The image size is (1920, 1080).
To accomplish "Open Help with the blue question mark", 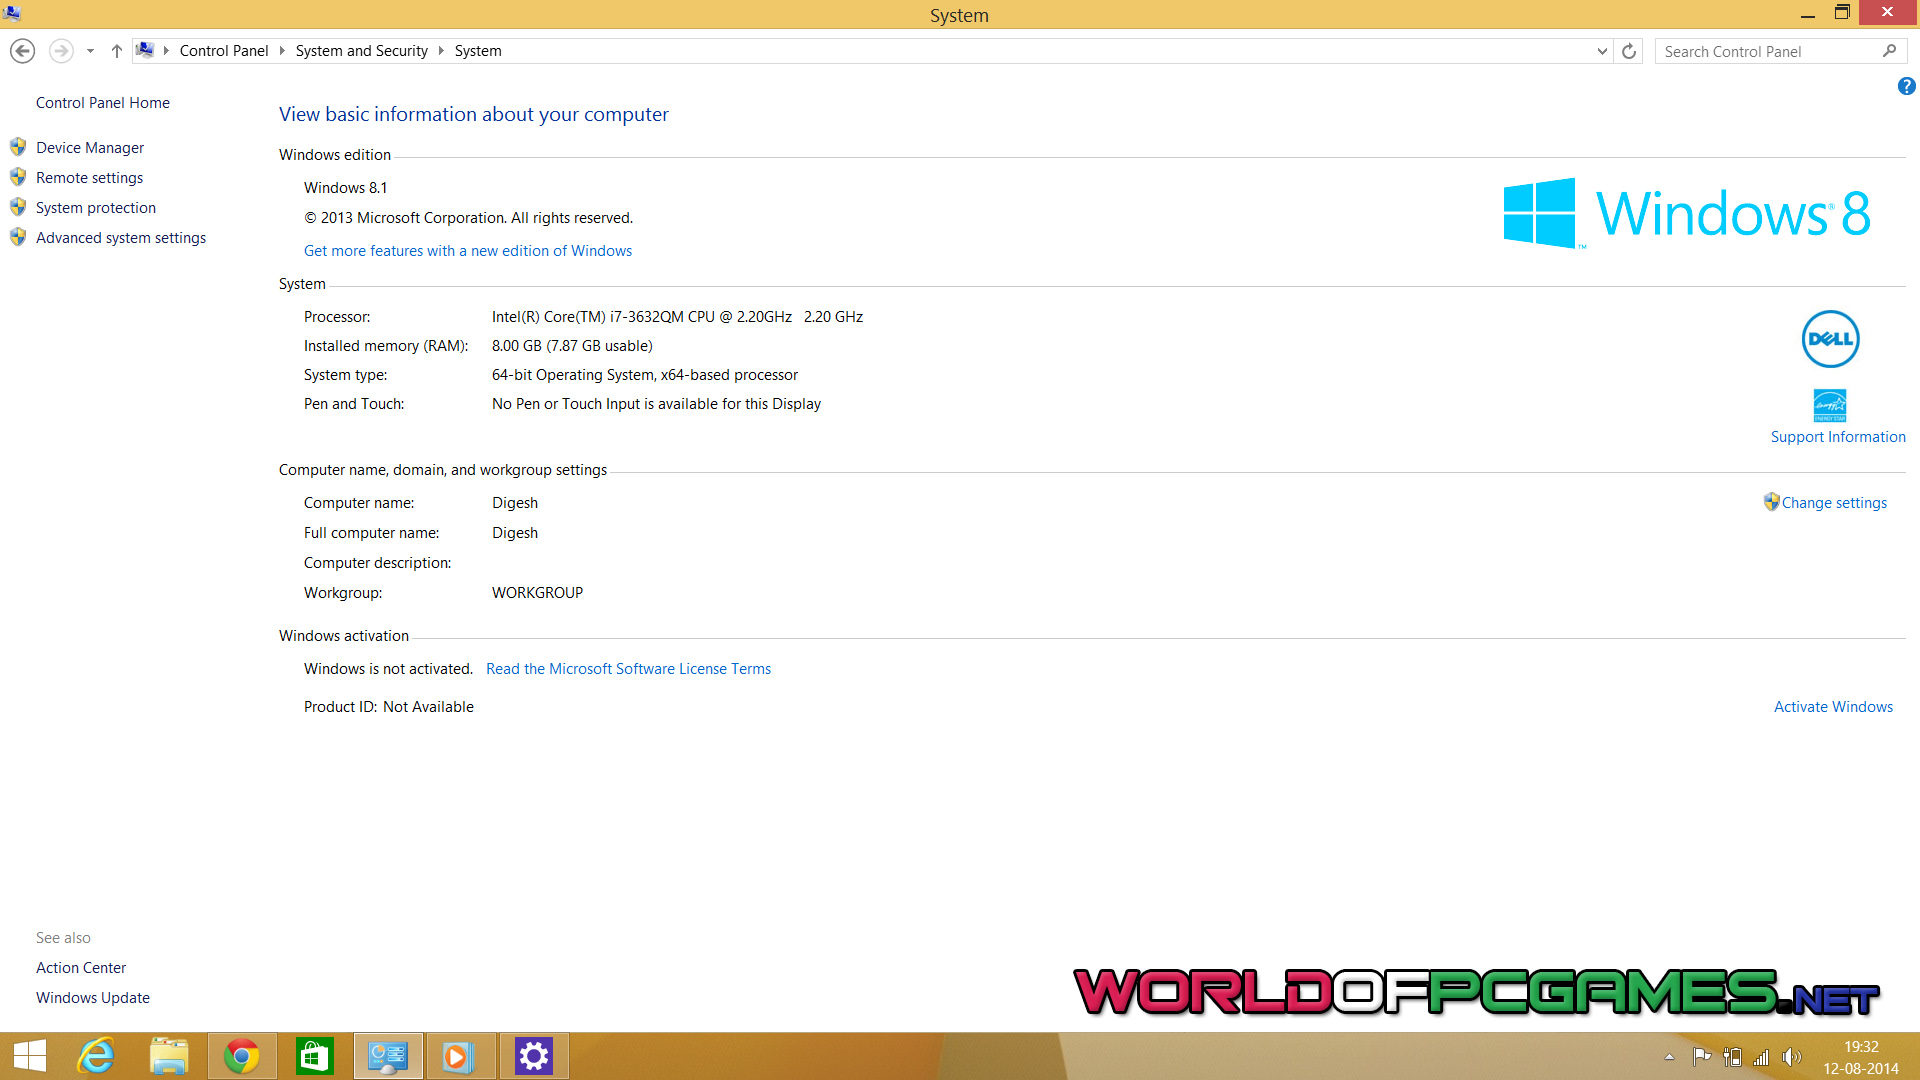I will click(1906, 87).
